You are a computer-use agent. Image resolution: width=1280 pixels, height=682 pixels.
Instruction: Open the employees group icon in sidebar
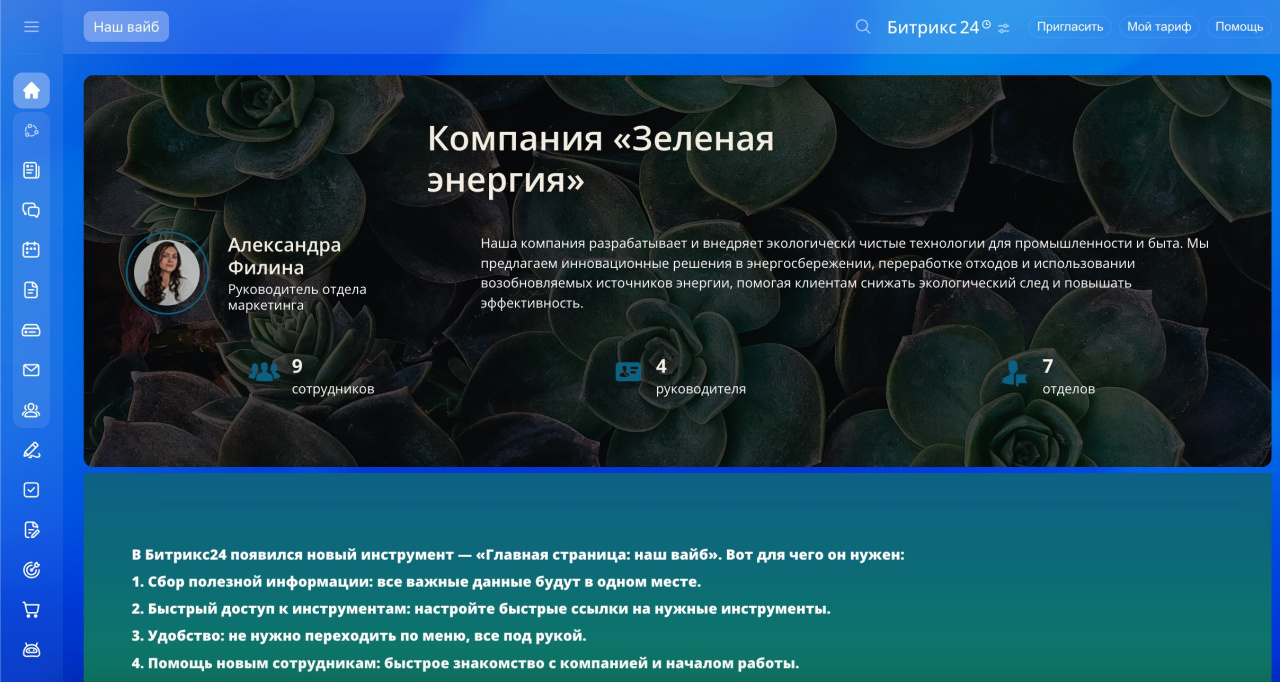pyautogui.click(x=31, y=410)
